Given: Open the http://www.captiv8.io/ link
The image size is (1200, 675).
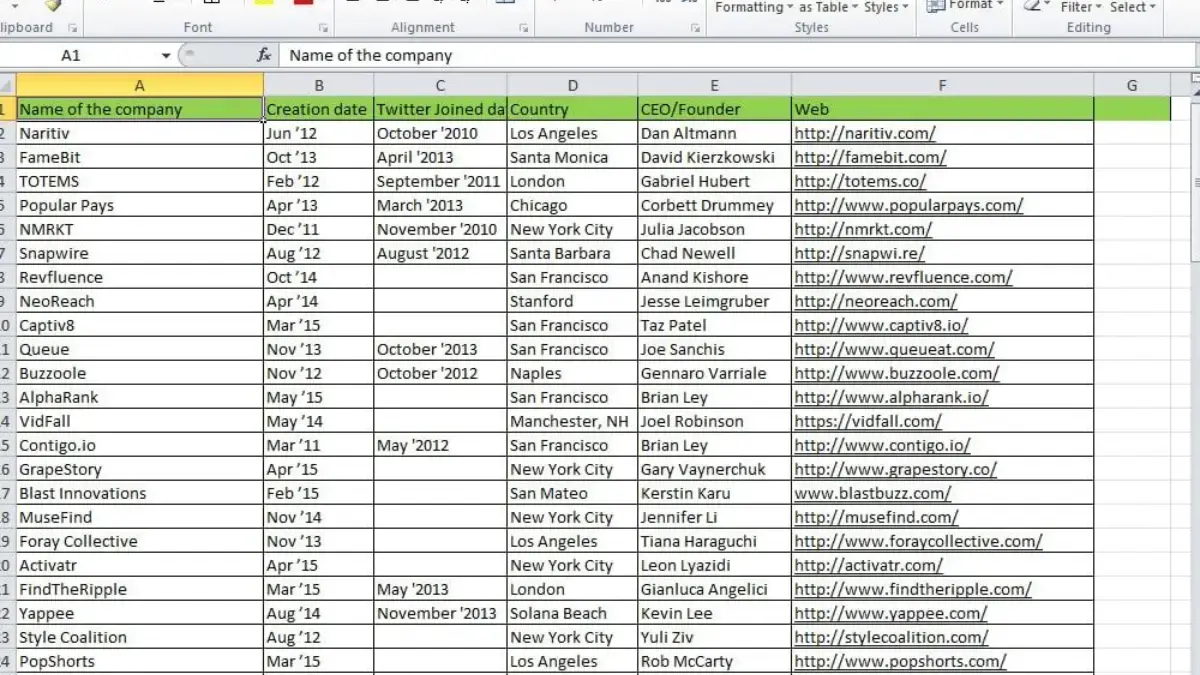Looking at the screenshot, I should pyautogui.click(x=881, y=325).
